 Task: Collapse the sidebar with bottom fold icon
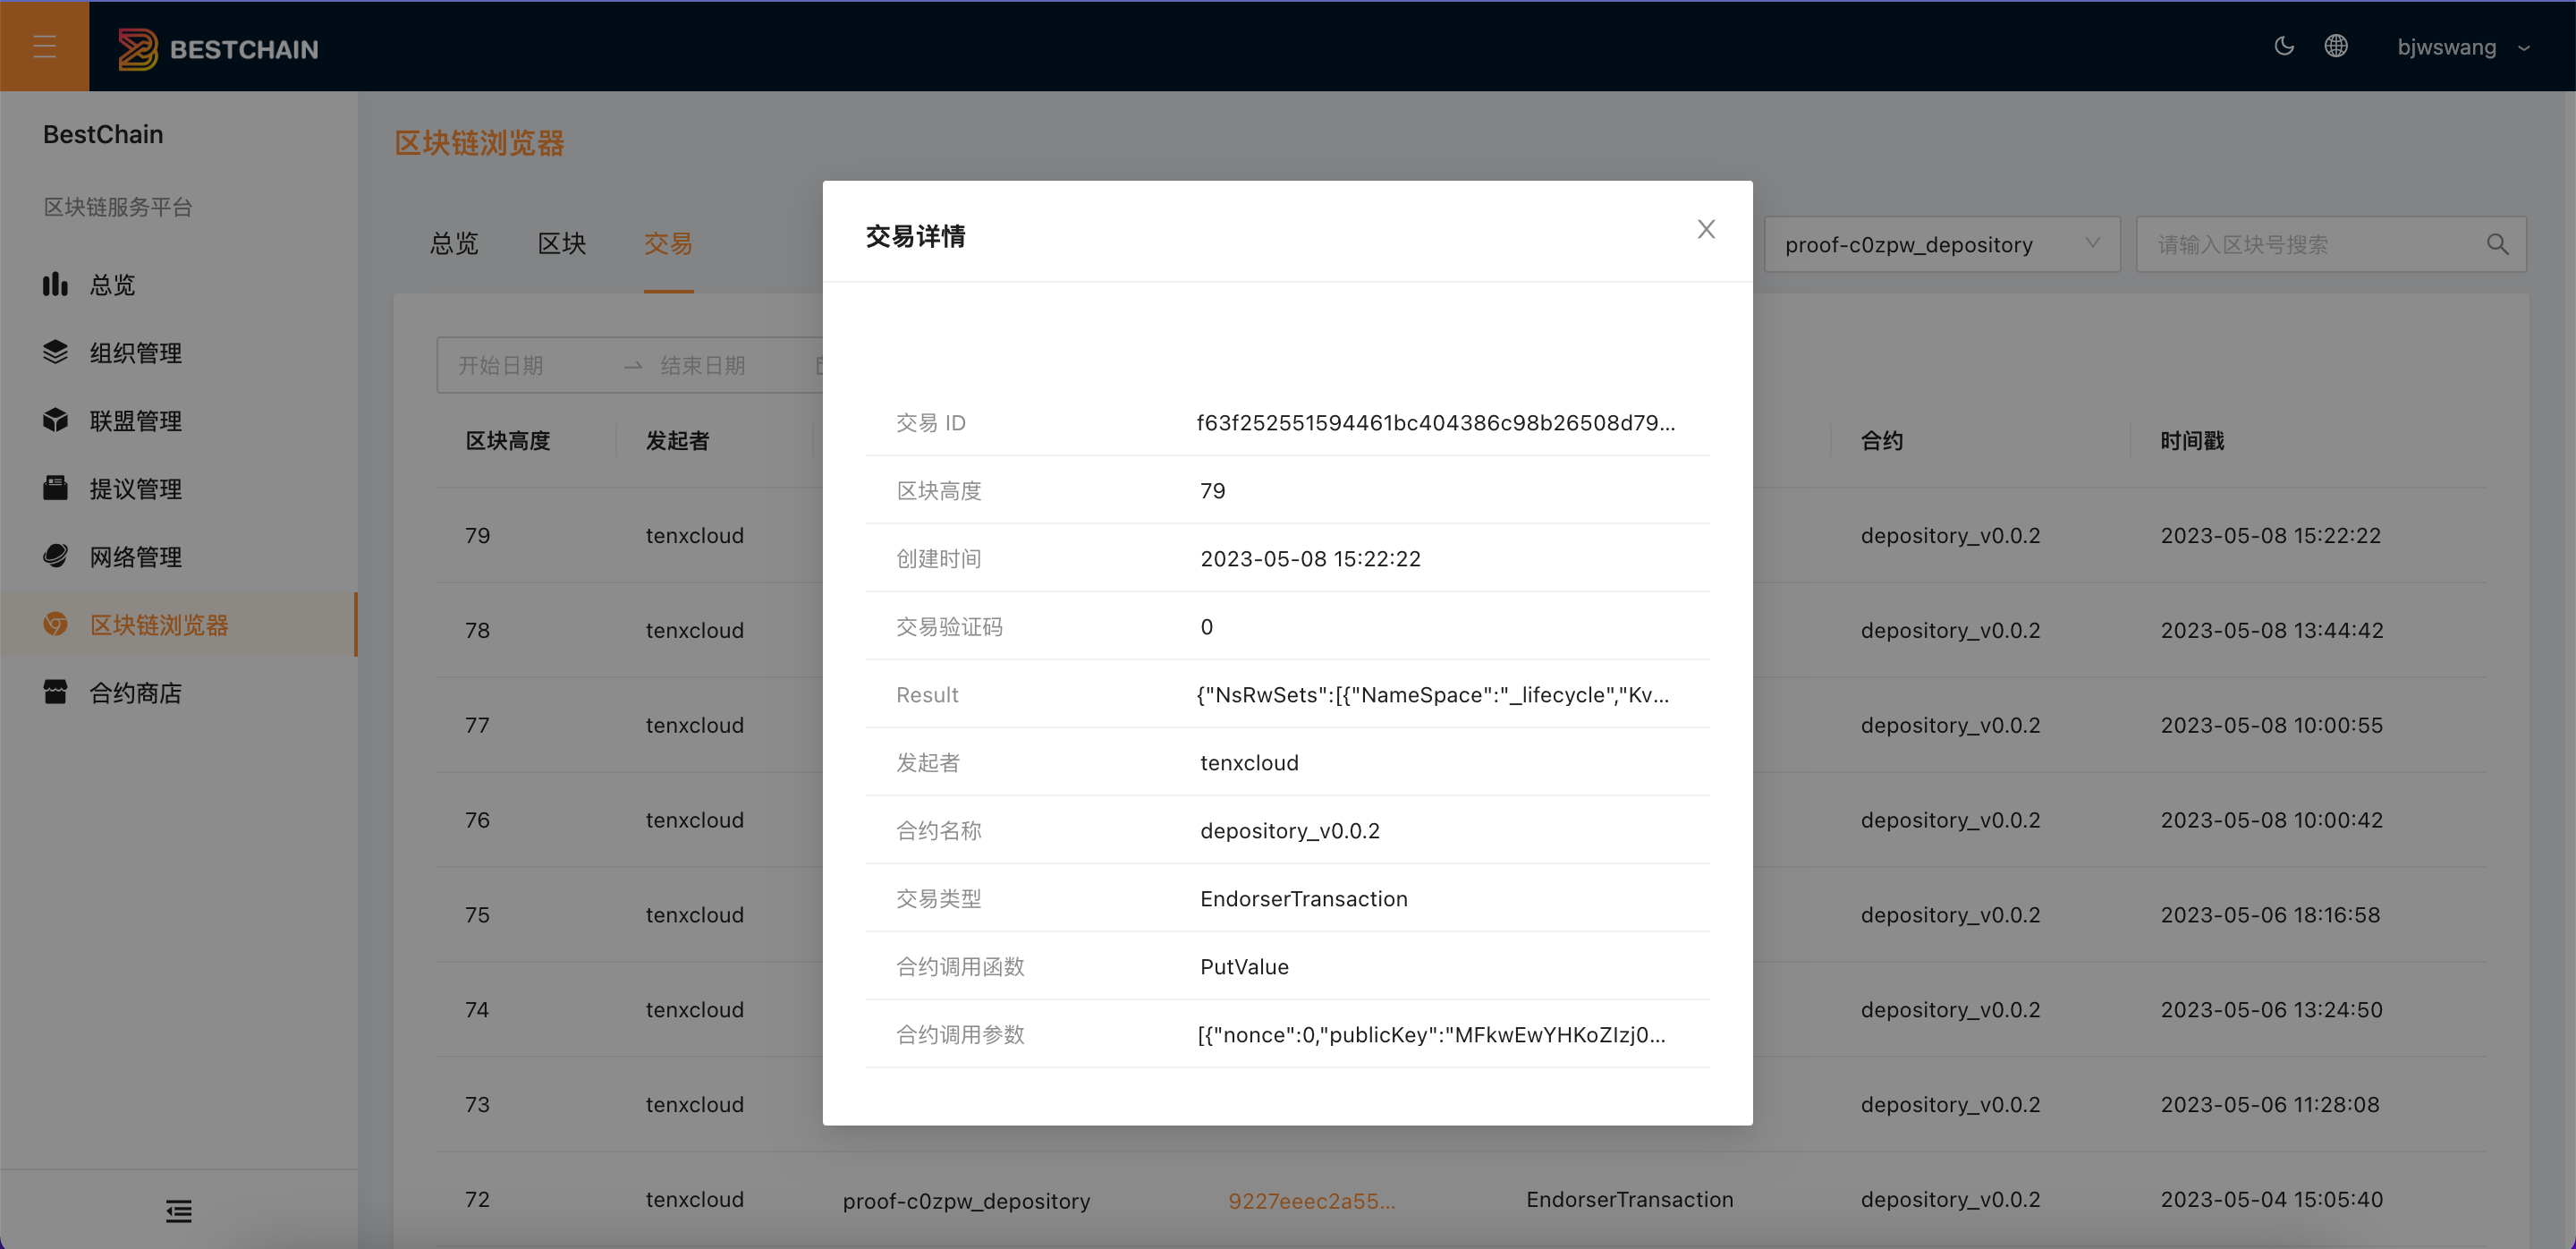[x=179, y=1211]
